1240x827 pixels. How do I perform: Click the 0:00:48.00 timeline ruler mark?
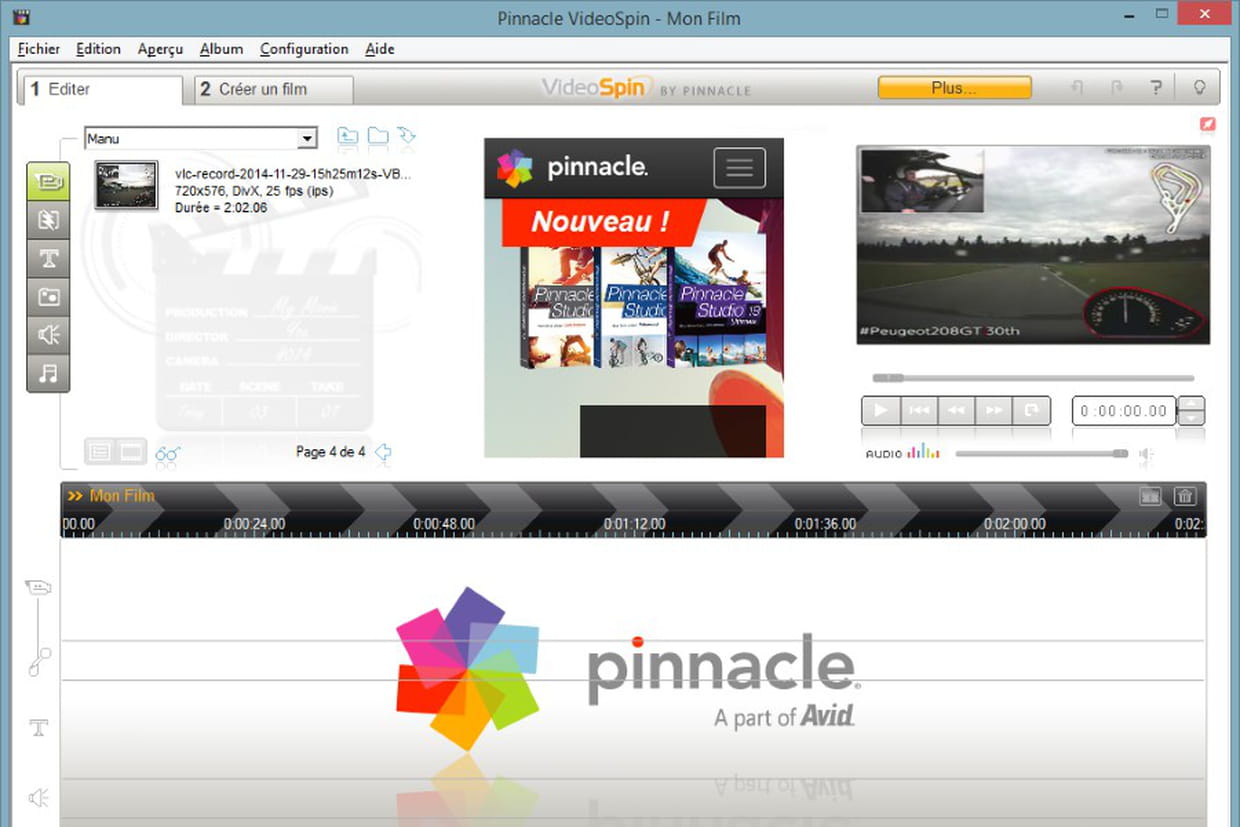444,524
